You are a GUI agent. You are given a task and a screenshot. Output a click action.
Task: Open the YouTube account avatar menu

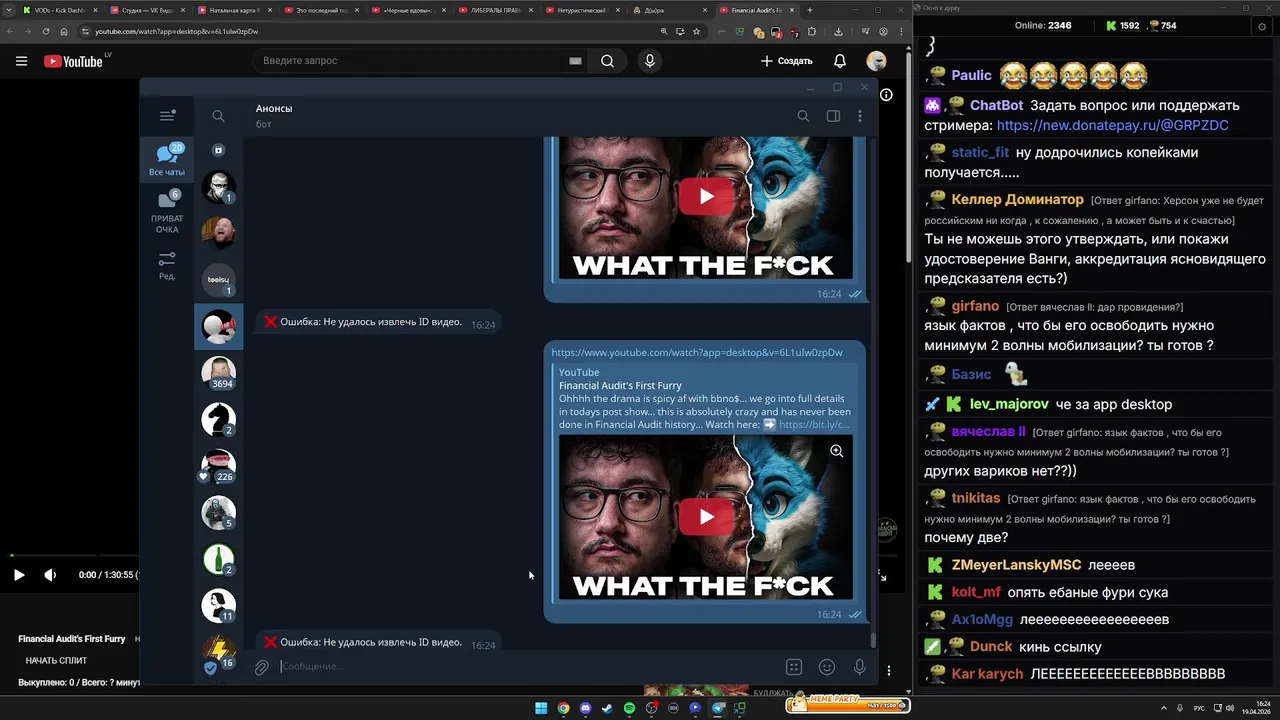click(x=876, y=61)
